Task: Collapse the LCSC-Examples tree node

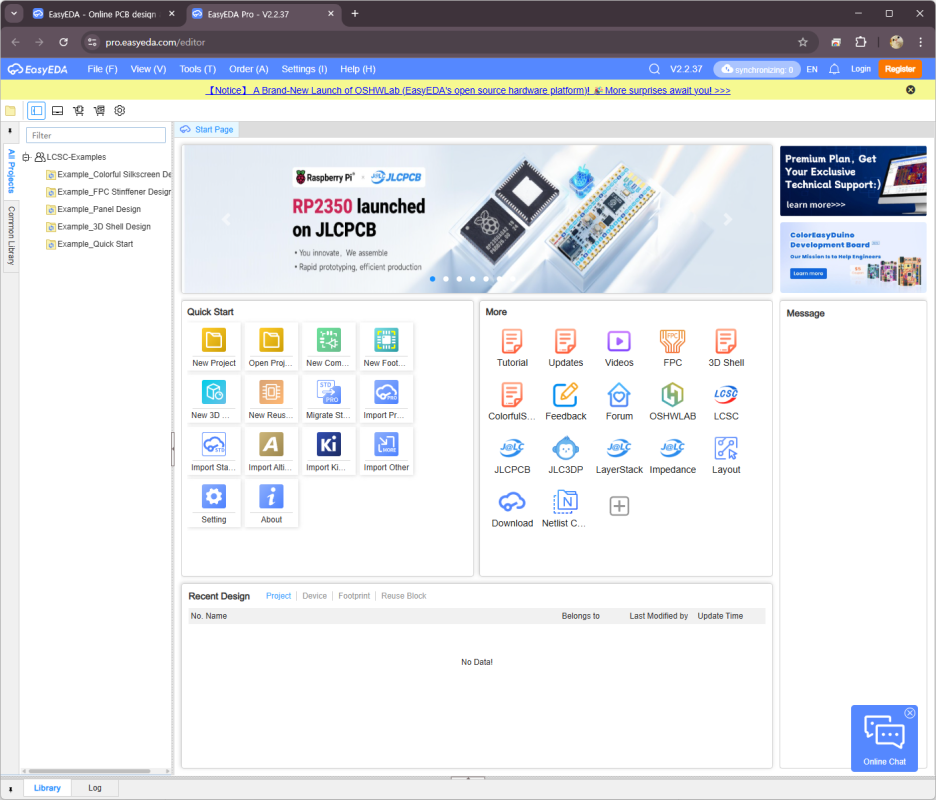Action: [26, 157]
